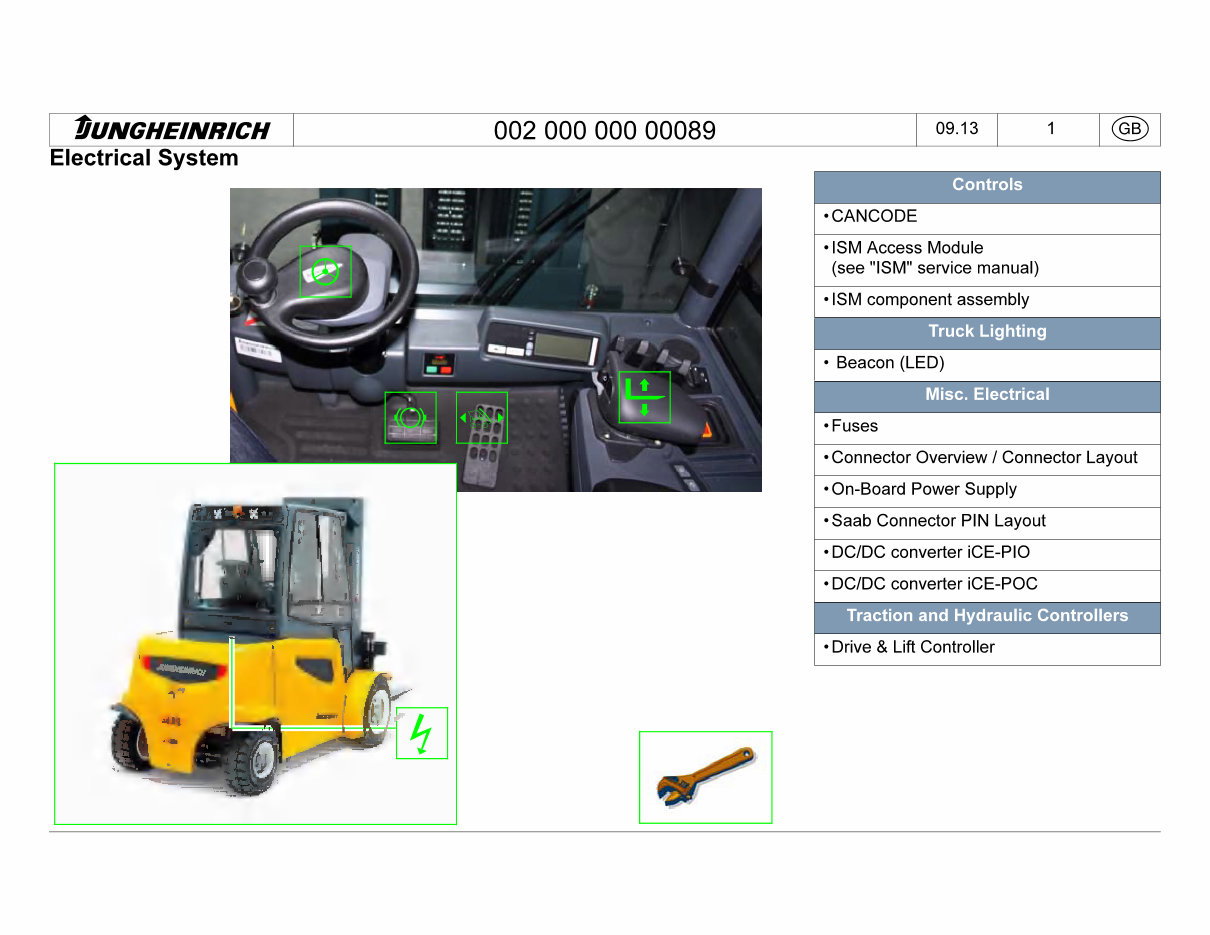The image size is (1210, 935).
Task: Select the brake pedal hotspot icon
Action: 411,417
